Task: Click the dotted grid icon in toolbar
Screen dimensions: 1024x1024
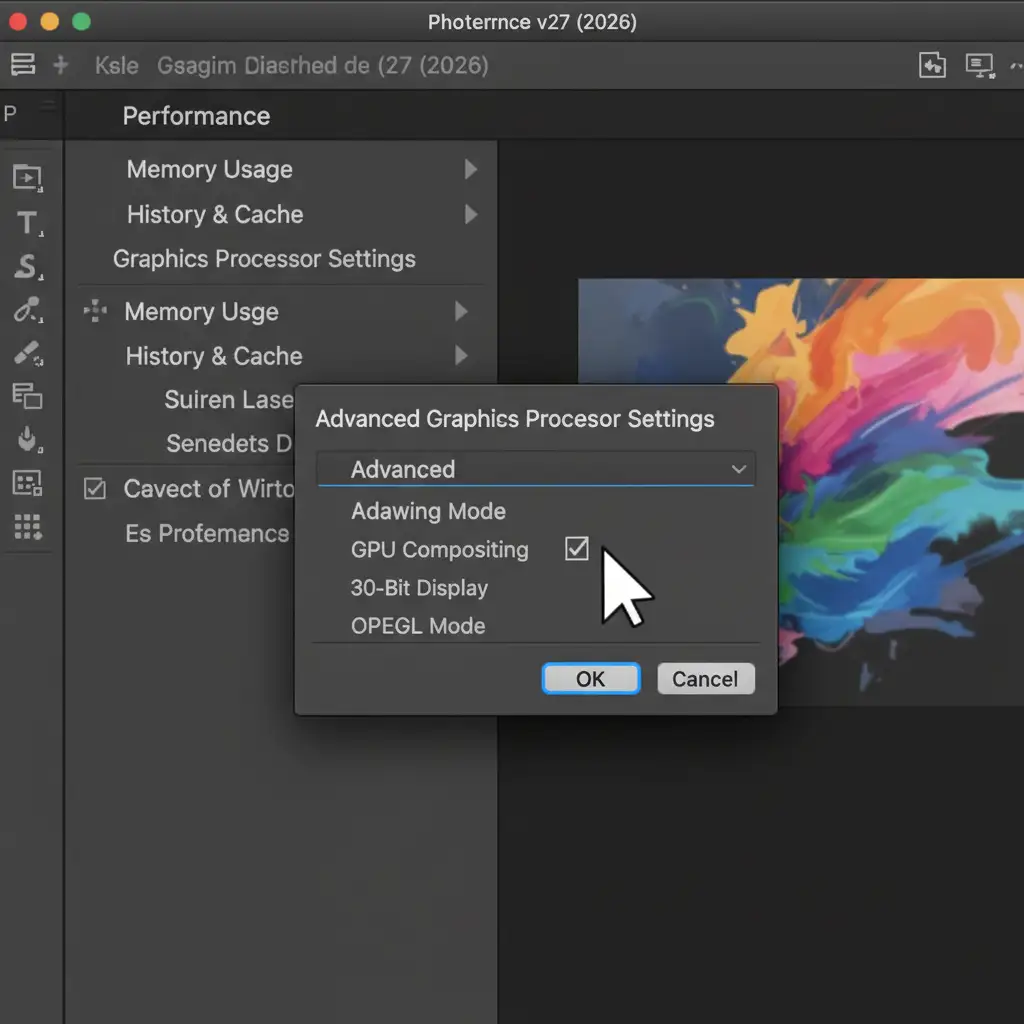Action: point(27,526)
